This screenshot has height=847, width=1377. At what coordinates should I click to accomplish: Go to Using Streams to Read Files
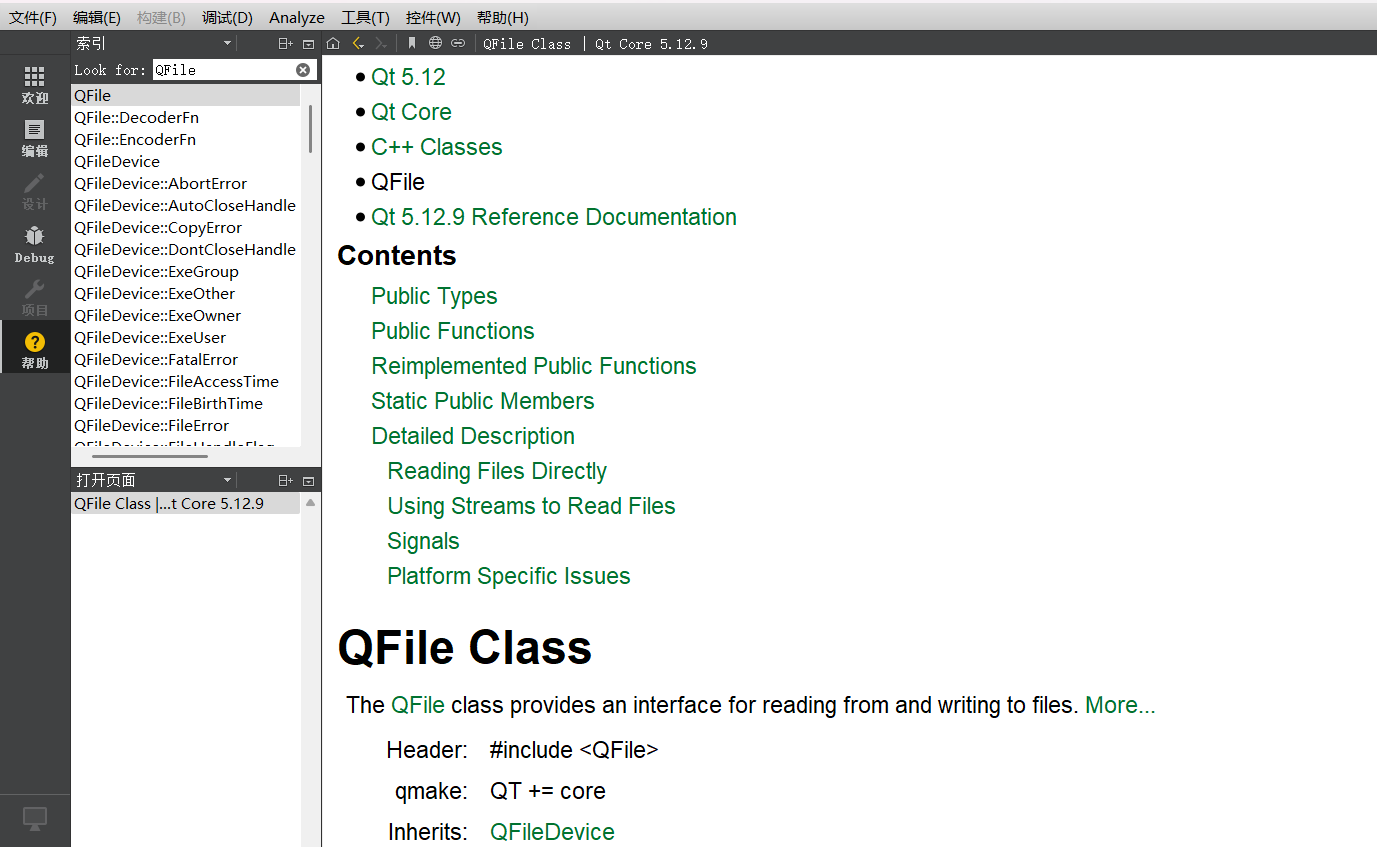[531, 506]
